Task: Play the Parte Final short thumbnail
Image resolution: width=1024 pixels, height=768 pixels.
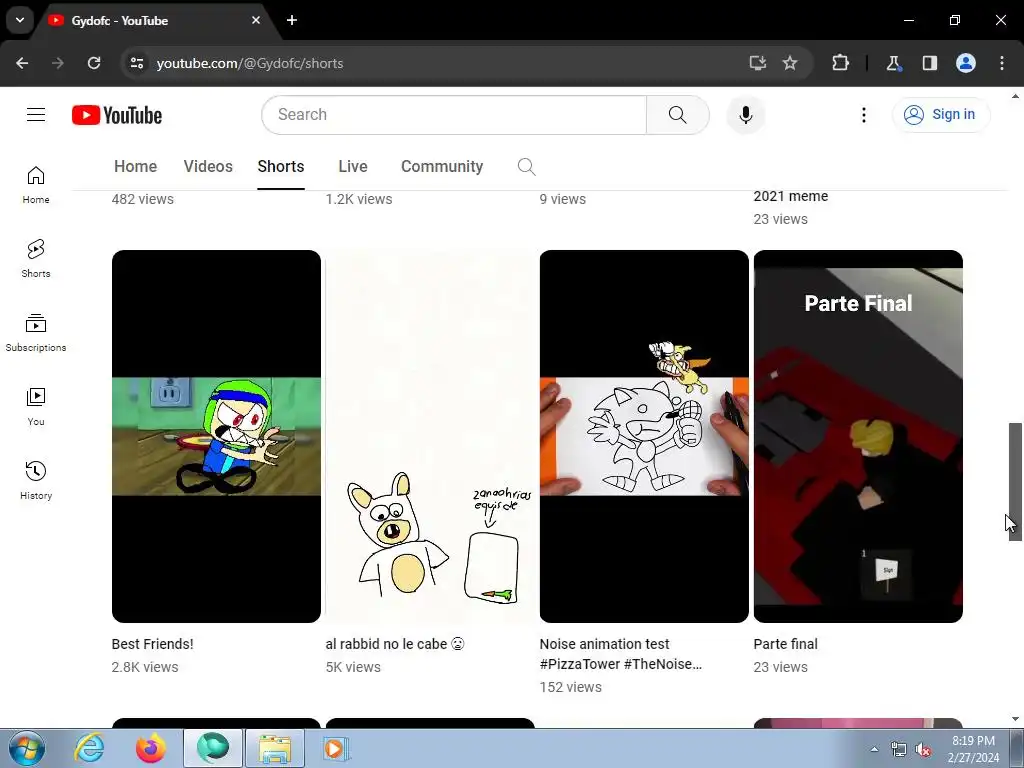Action: click(x=858, y=436)
